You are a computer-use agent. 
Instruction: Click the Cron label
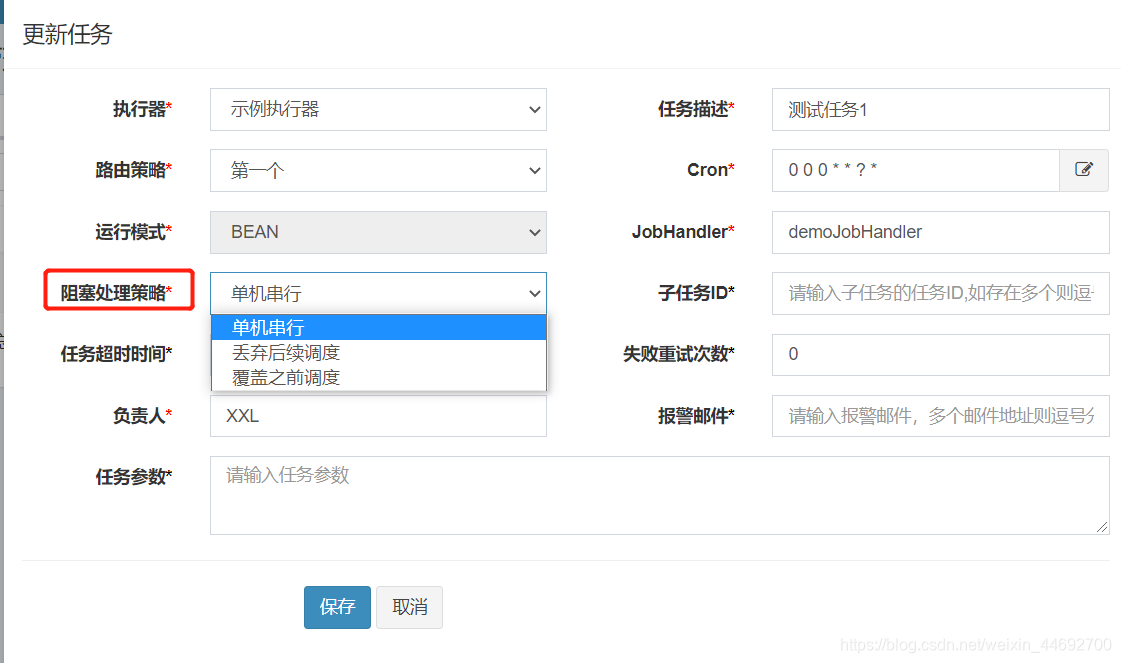coord(711,170)
